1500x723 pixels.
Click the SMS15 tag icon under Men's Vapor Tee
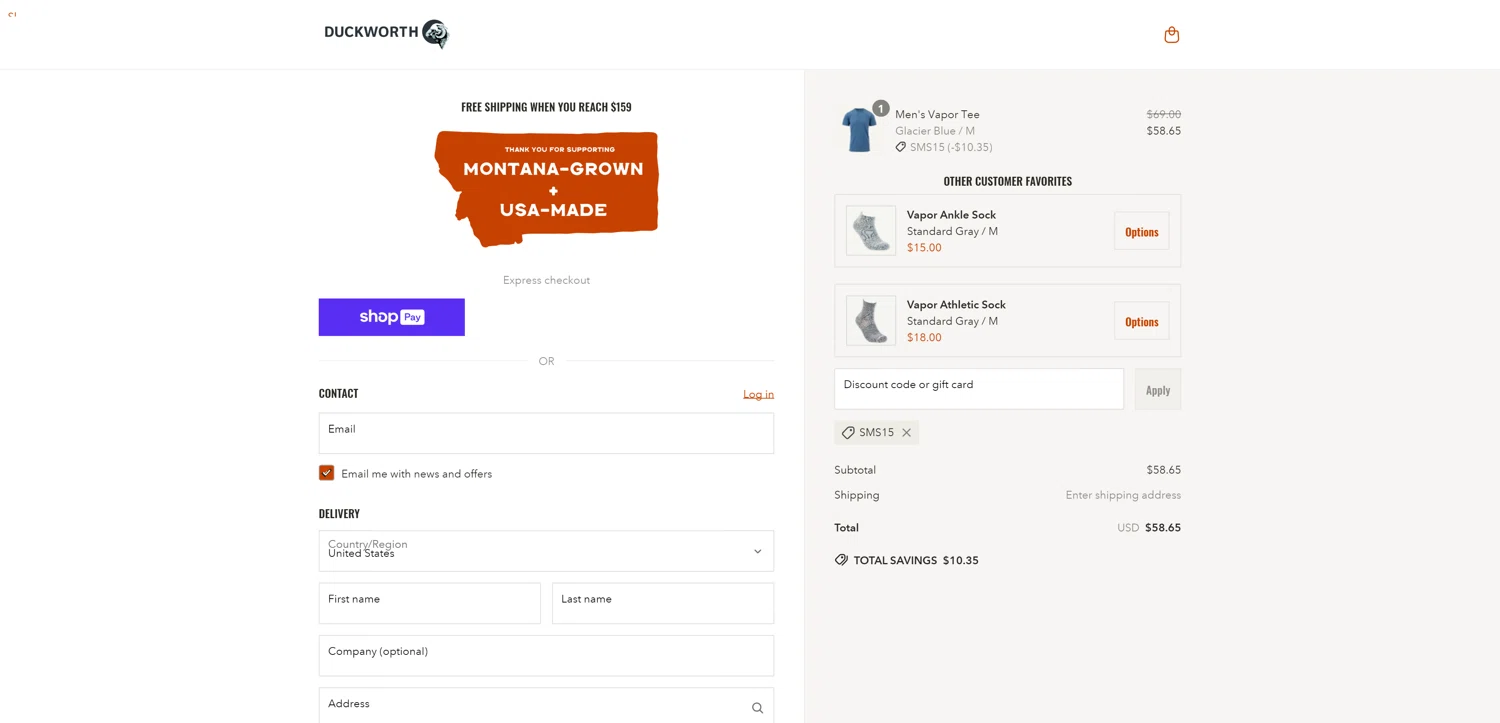[900, 147]
